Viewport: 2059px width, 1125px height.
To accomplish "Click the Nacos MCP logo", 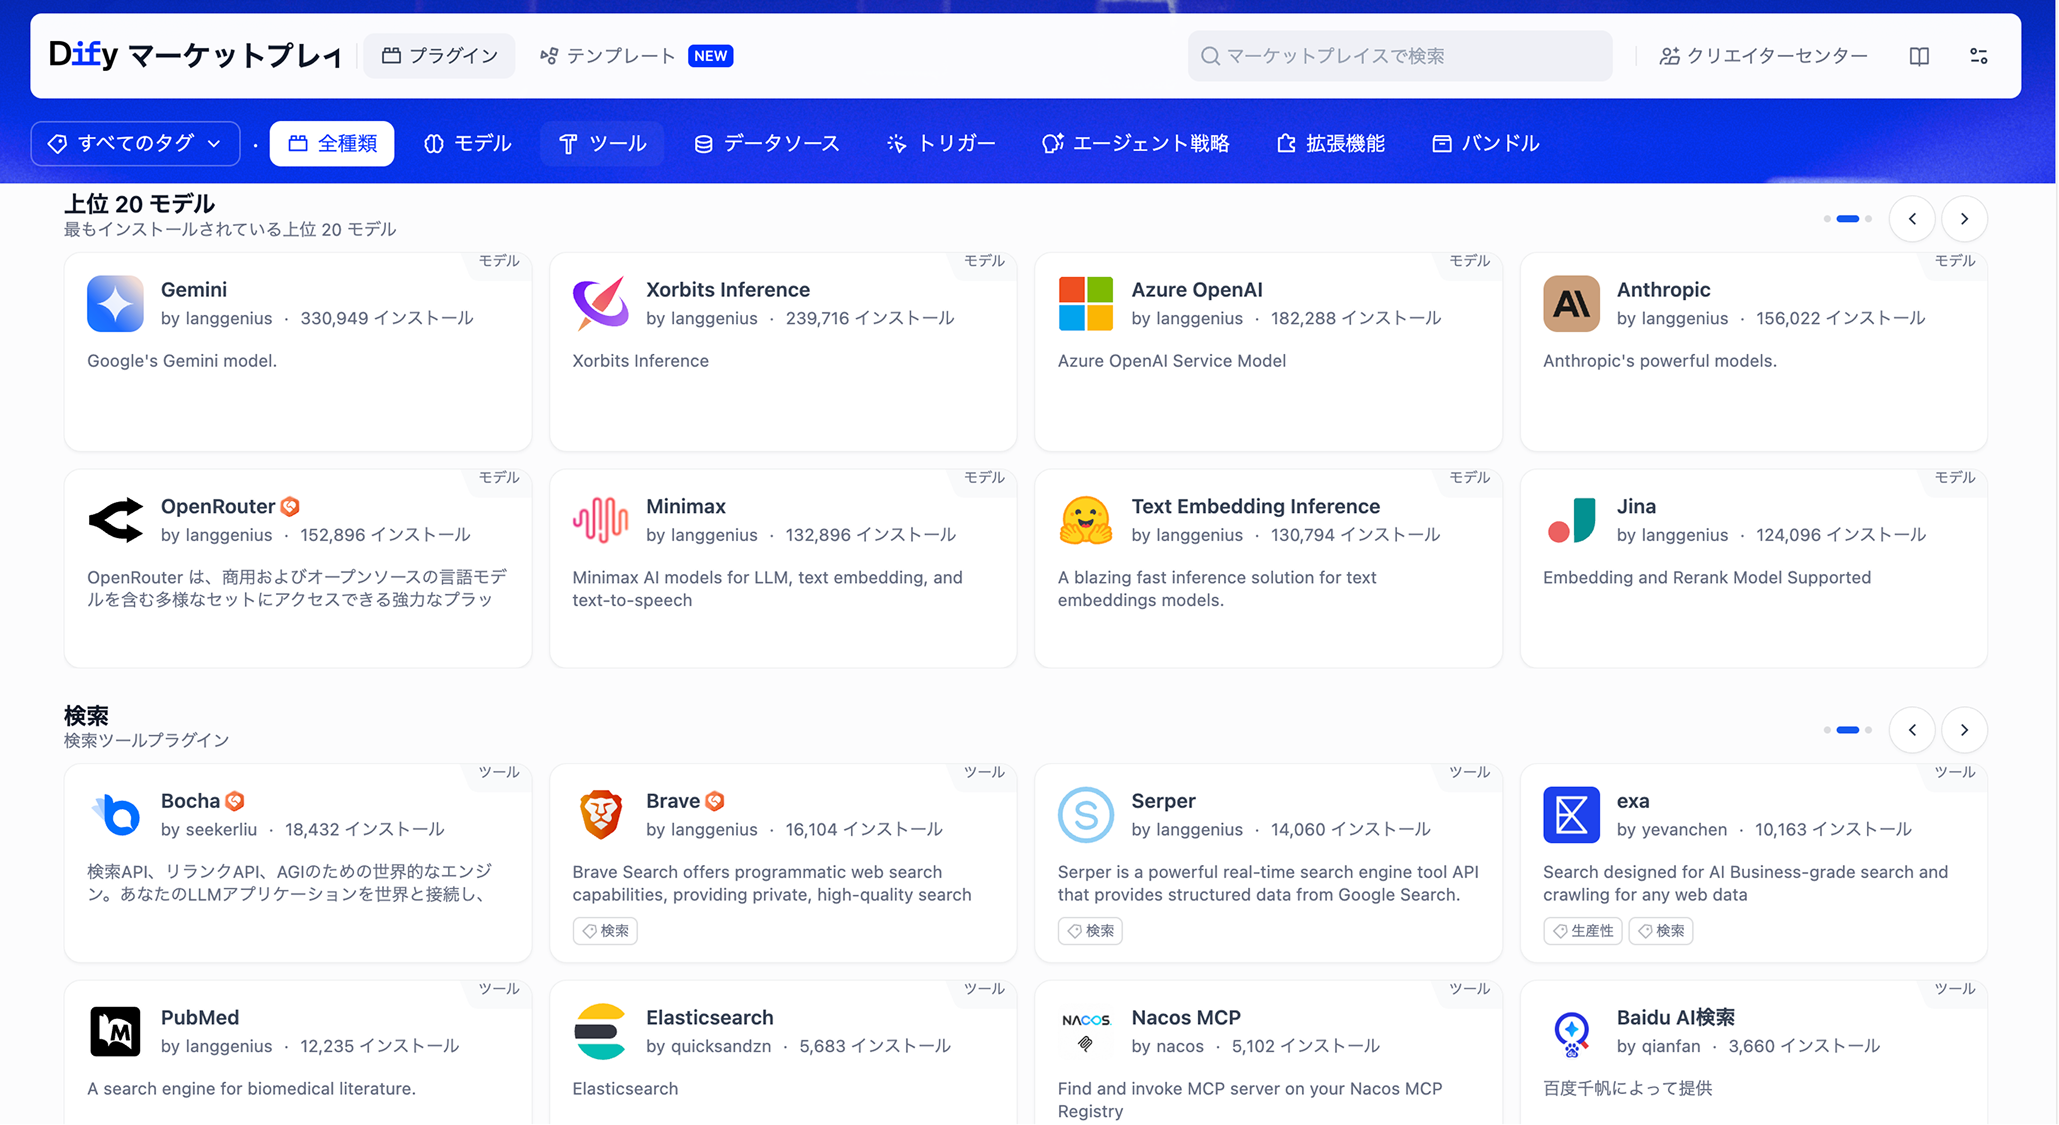I will click(x=1086, y=1031).
